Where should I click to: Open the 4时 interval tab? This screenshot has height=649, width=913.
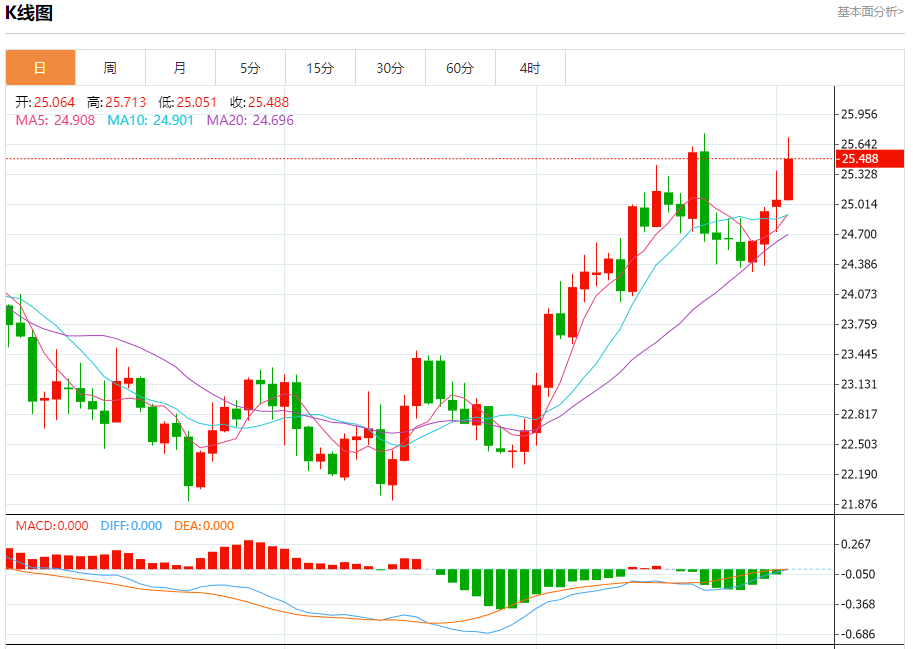[x=530, y=68]
